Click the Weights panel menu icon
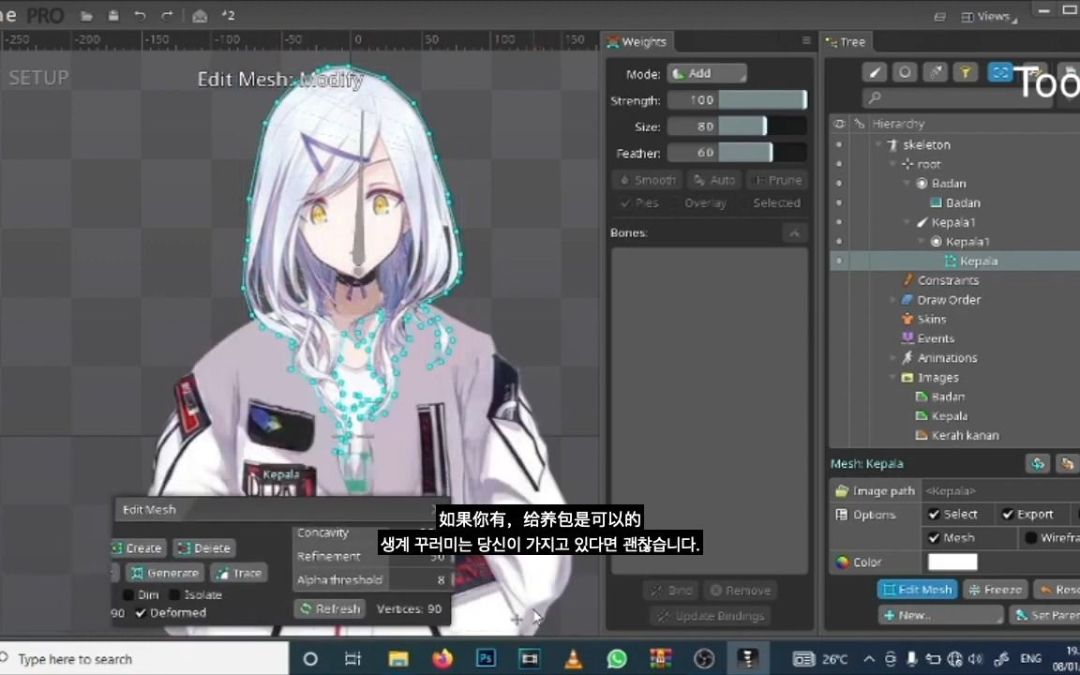Viewport: 1080px width, 675px height. tap(806, 41)
